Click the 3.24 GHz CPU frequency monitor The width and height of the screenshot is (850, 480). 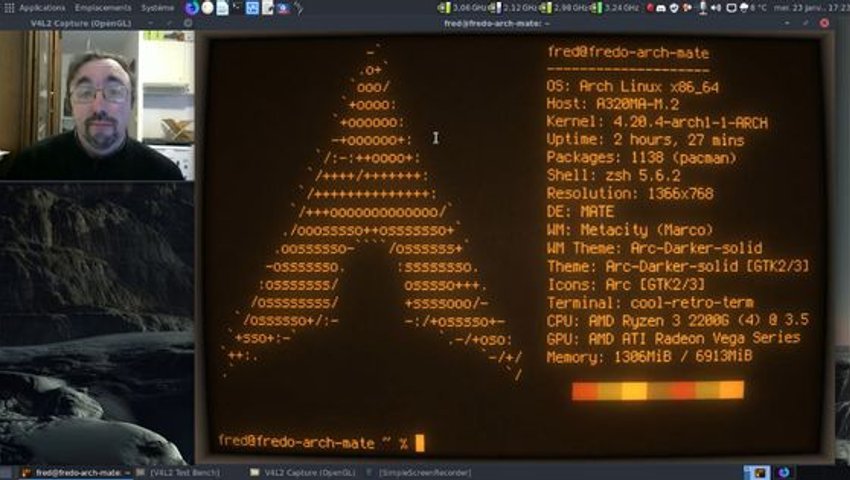[615, 8]
